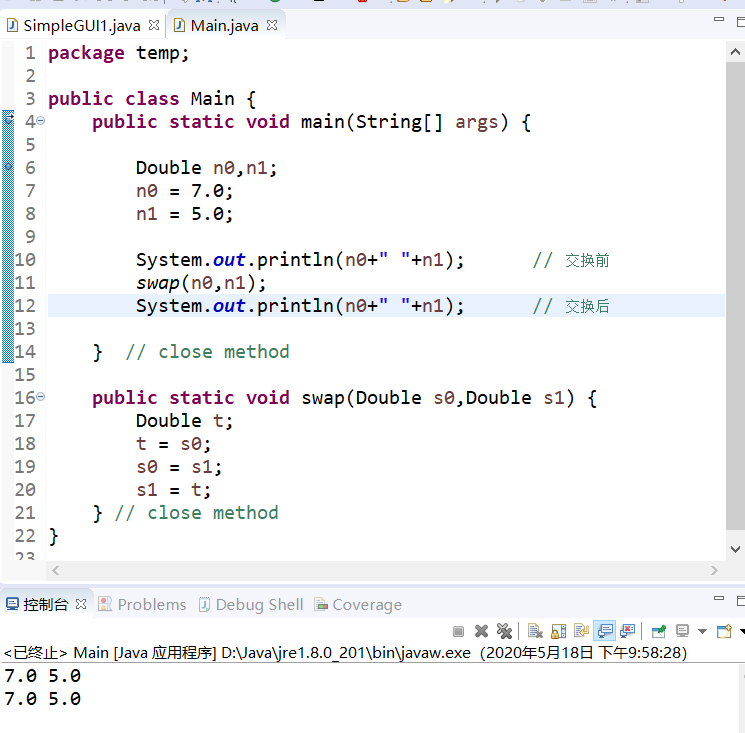745x733 pixels.
Task: Click the Display Selected Console icon
Action: point(682,631)
